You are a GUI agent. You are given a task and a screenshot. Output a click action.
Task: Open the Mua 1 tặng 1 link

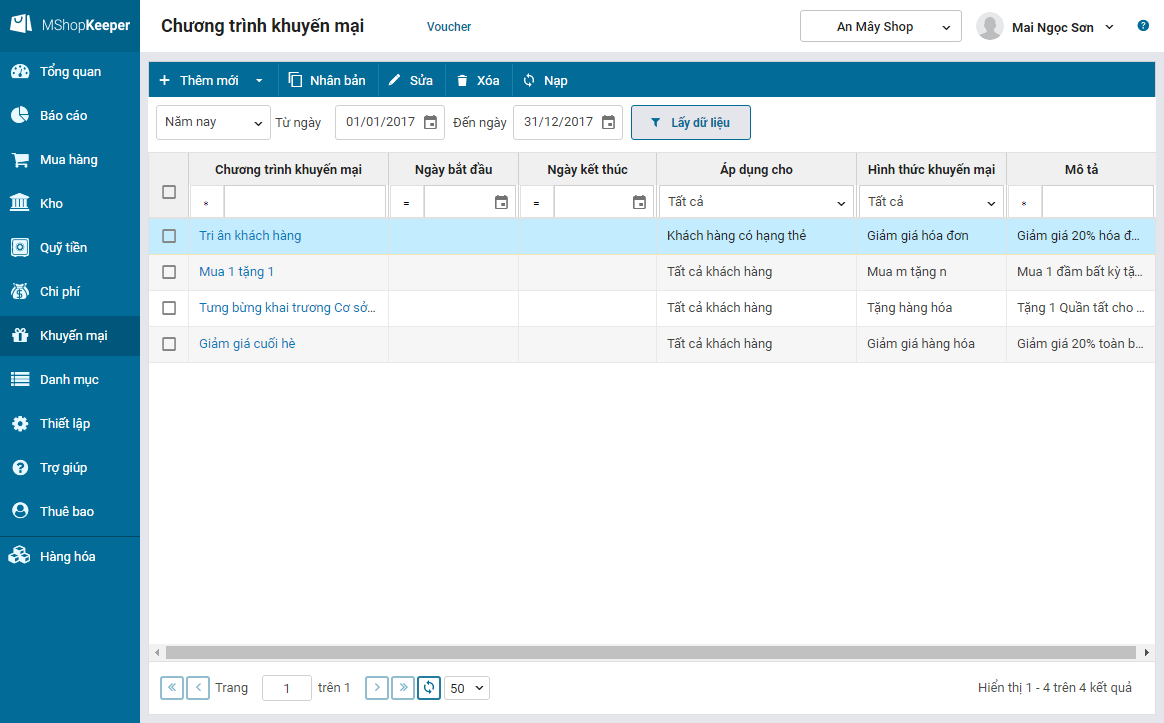[x=236, y=272]
